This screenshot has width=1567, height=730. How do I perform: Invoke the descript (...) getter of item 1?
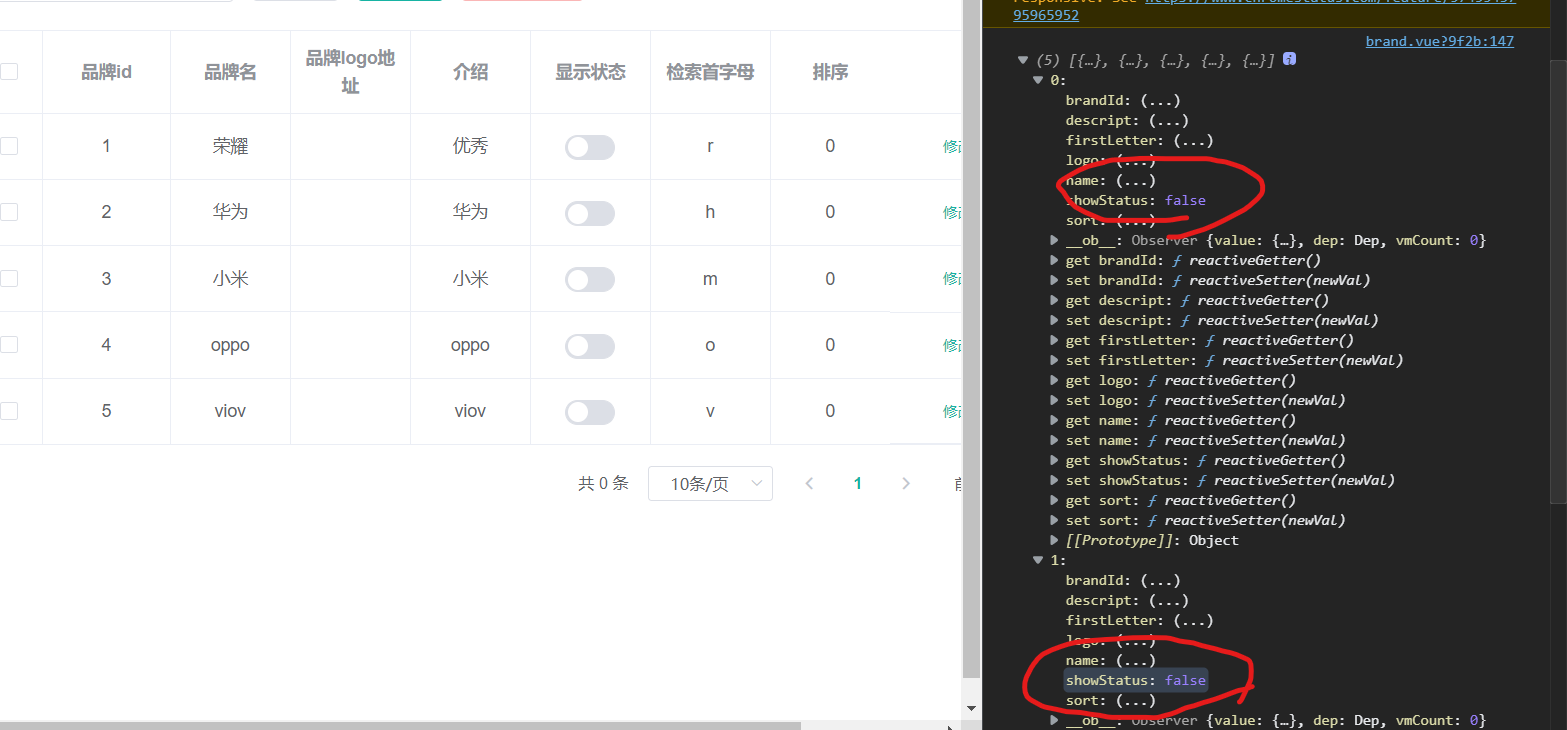tap(1169, 600)
